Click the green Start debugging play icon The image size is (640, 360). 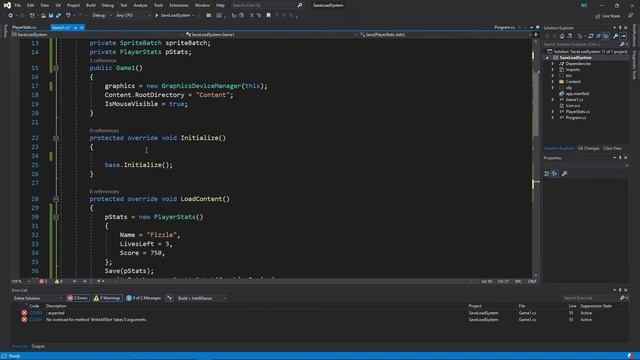[156, 16]
